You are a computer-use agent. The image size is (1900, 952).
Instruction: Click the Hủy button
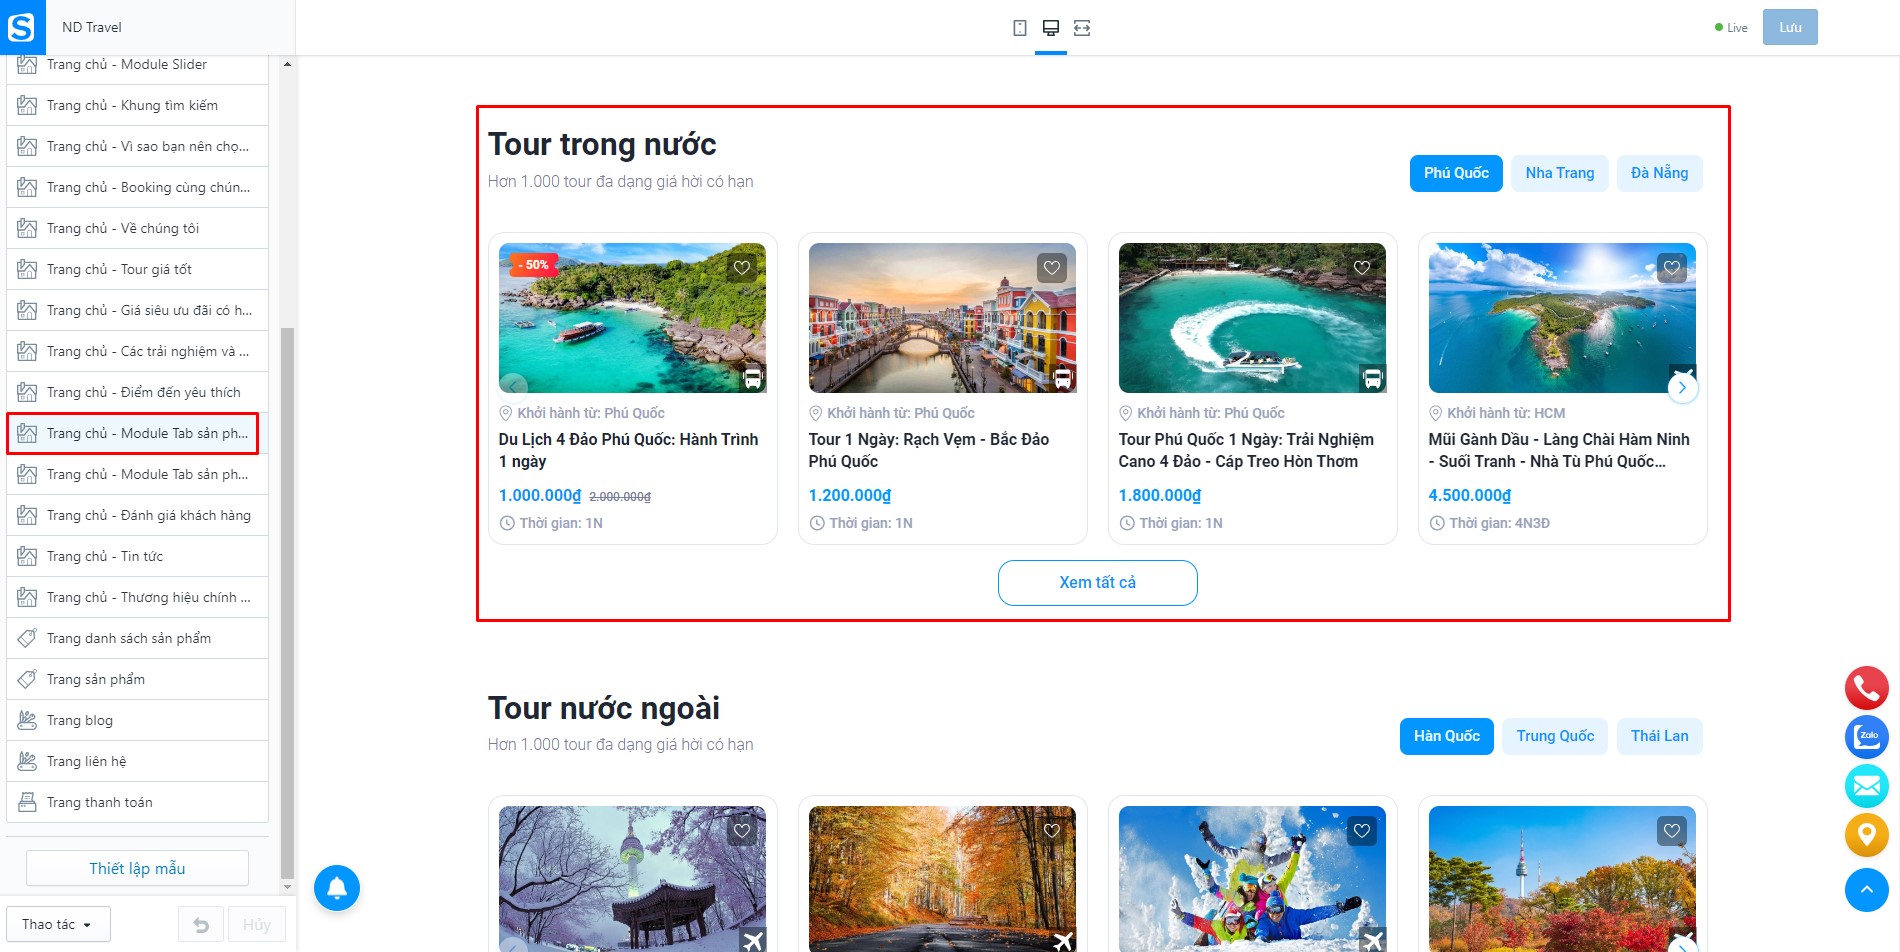coord(257,925)
